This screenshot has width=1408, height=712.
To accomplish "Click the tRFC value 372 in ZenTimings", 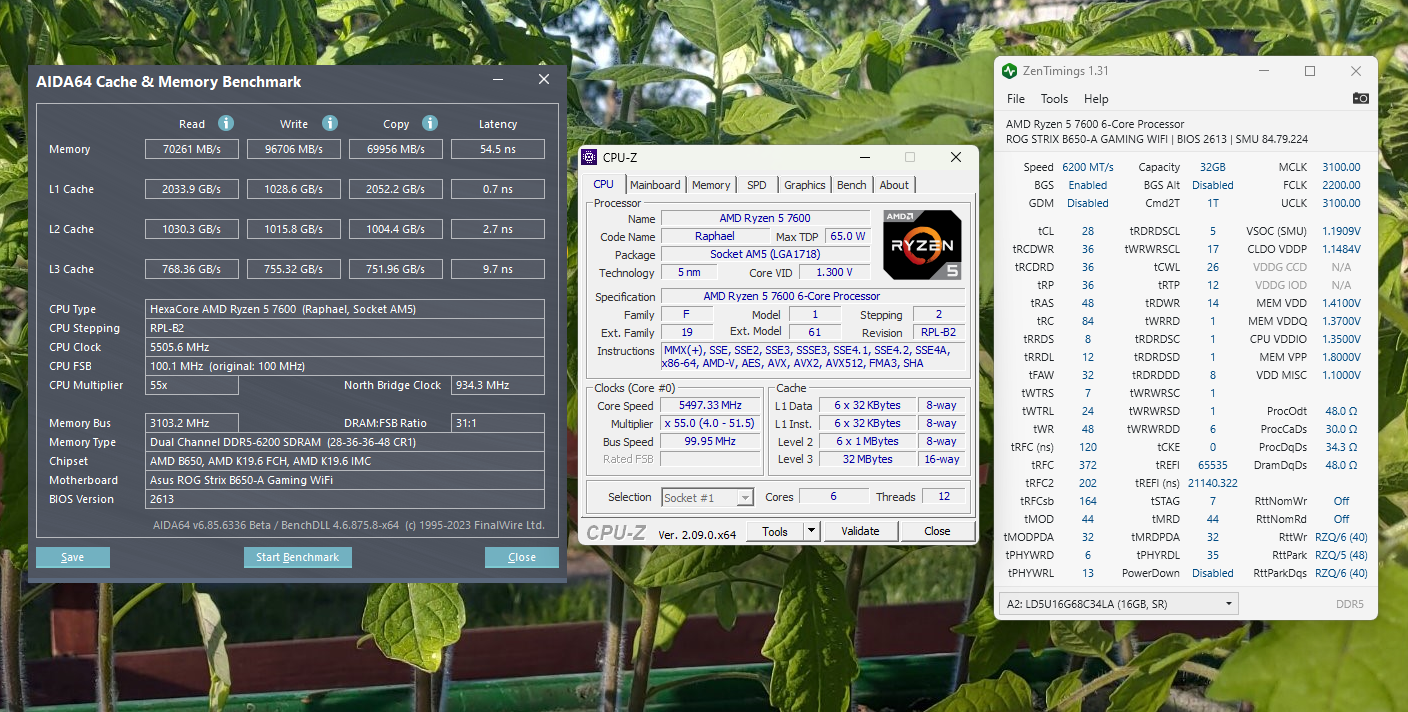I will point(1087,465).
